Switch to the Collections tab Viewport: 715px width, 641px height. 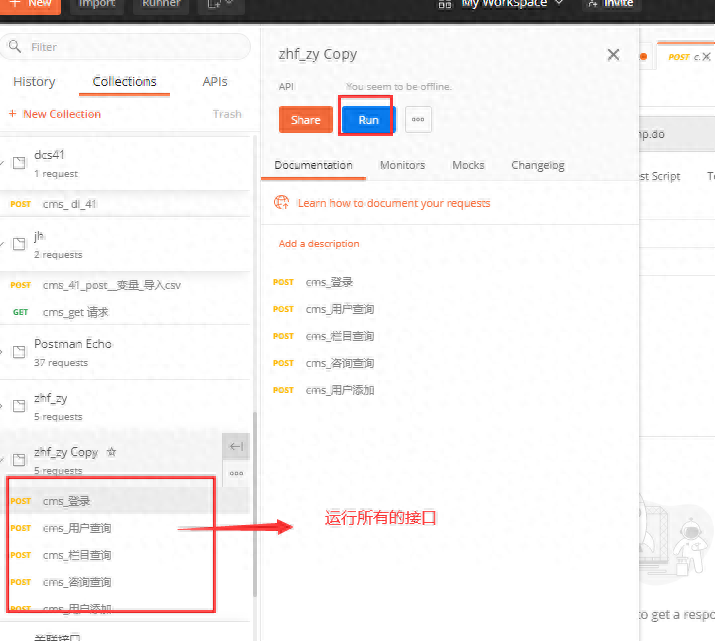coord(124,82)
